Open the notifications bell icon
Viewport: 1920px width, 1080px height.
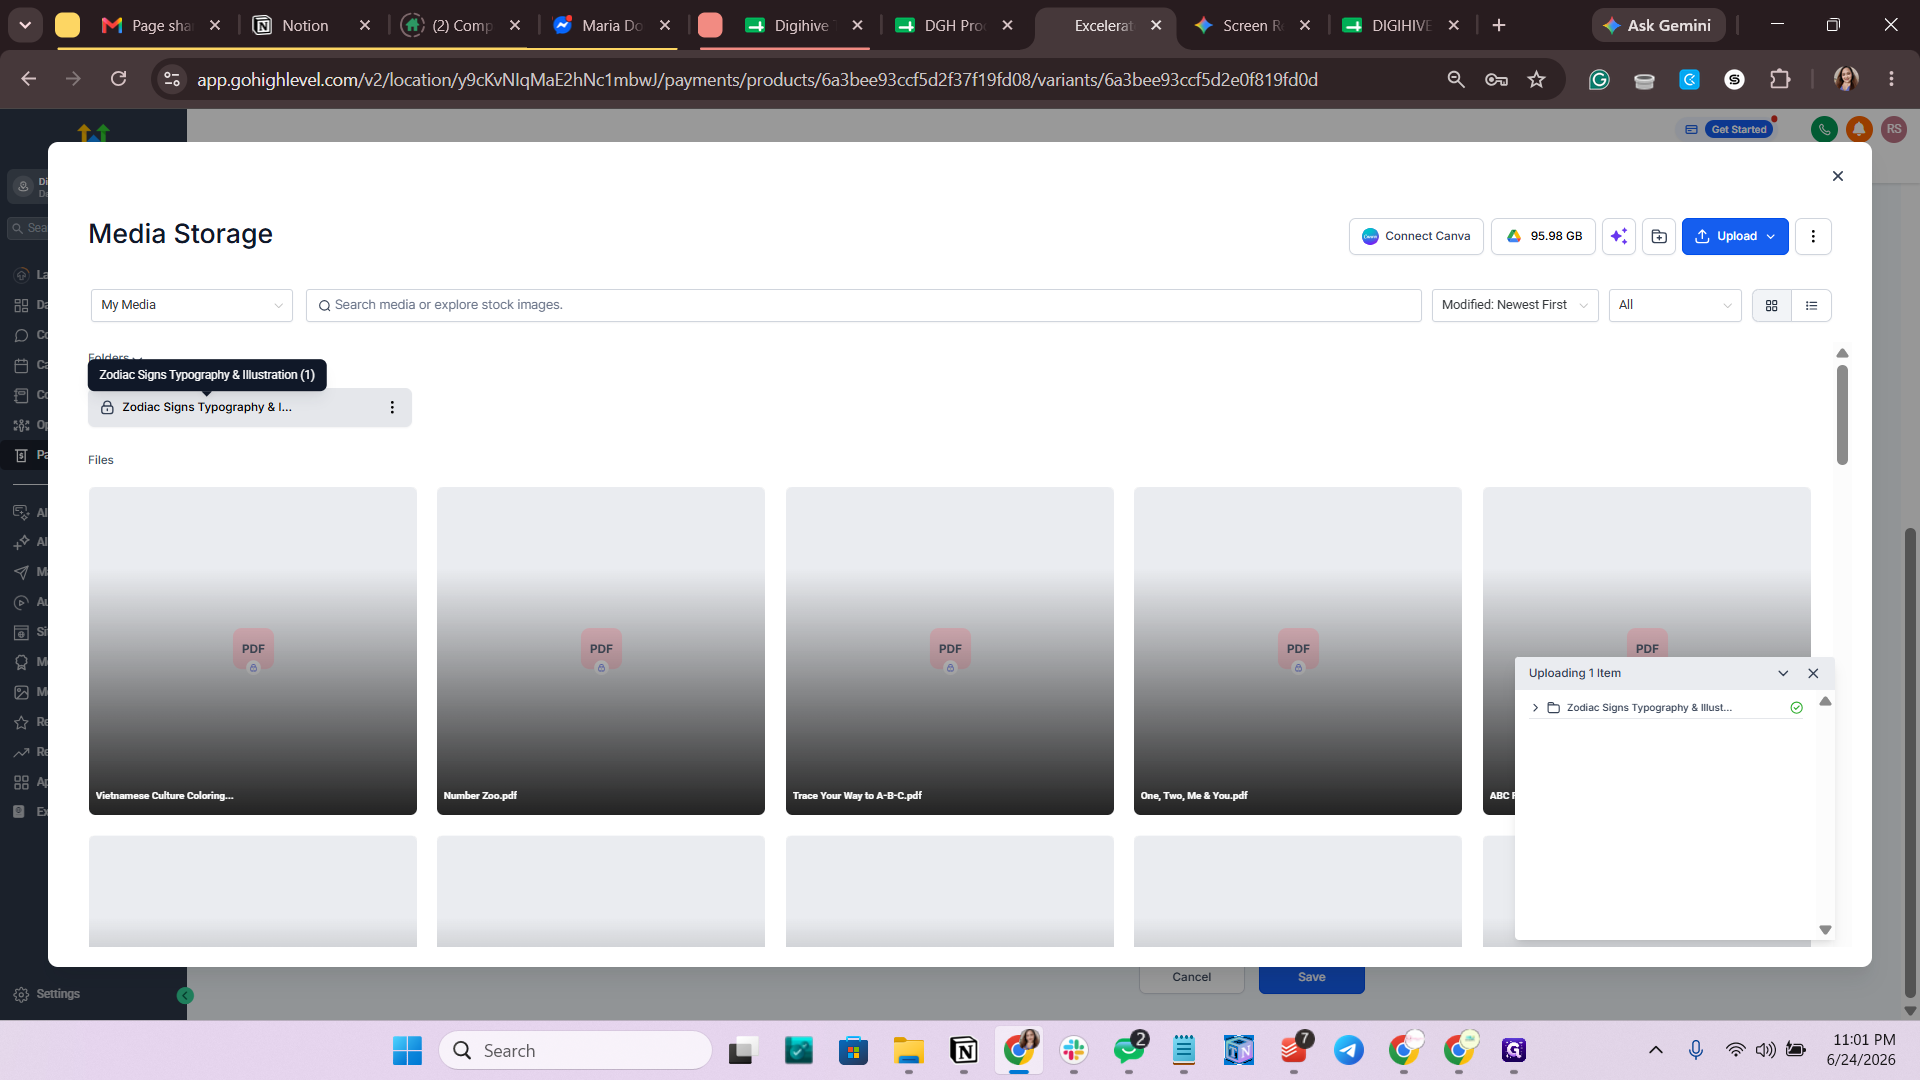pyautogui.click(x=1859, y=129)
